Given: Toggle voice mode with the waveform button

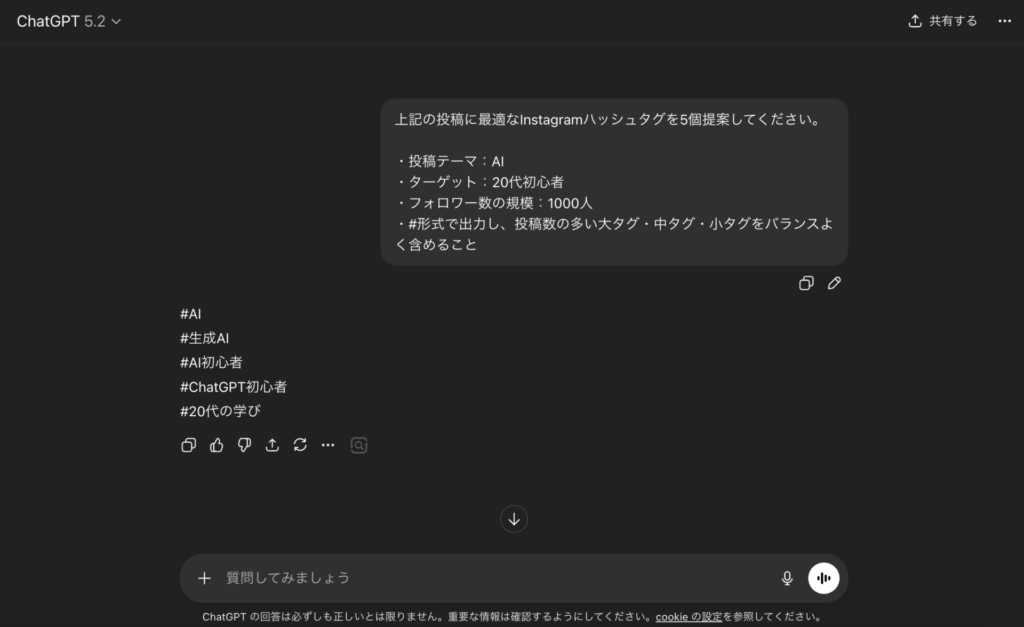Looking at the screenshot, I should pos(823,578).
